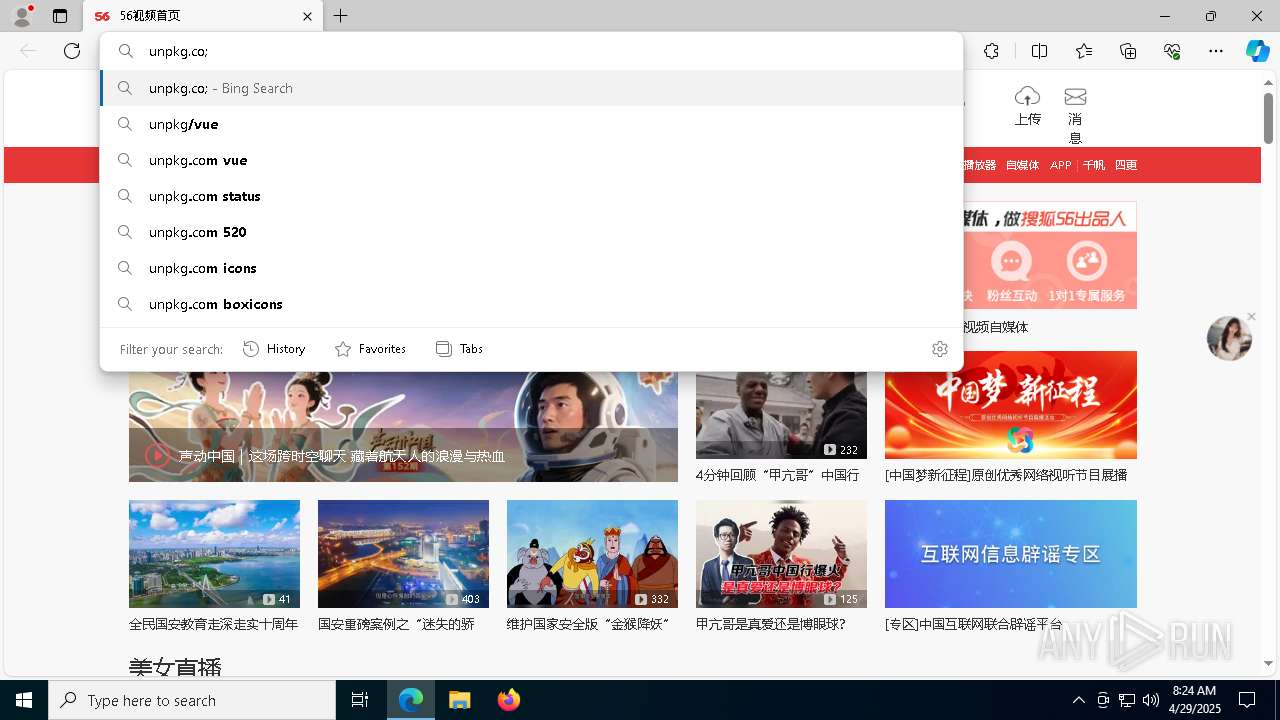Open 中国梦新征程 banner thumbnail

tap(1010, 405)
